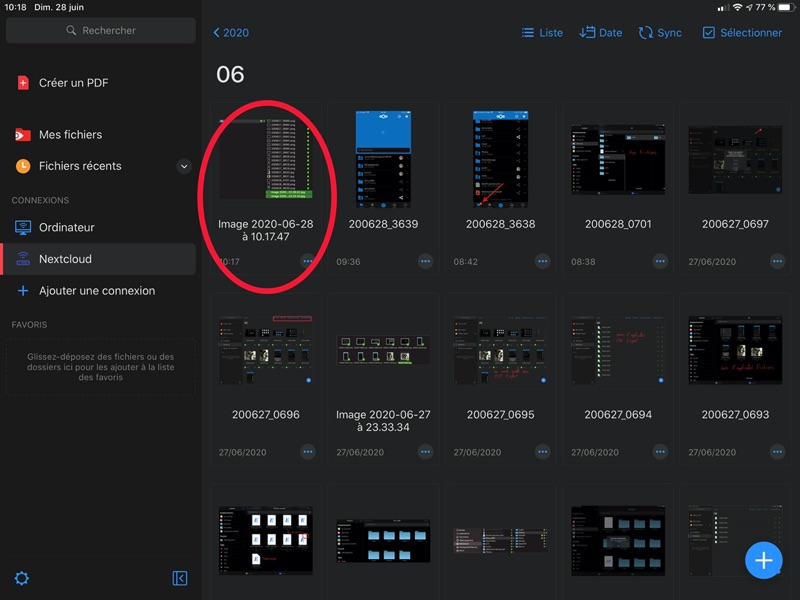Select Ordinateur in connections list
This screenshot has width=800, height=600.
click(66, 227)
